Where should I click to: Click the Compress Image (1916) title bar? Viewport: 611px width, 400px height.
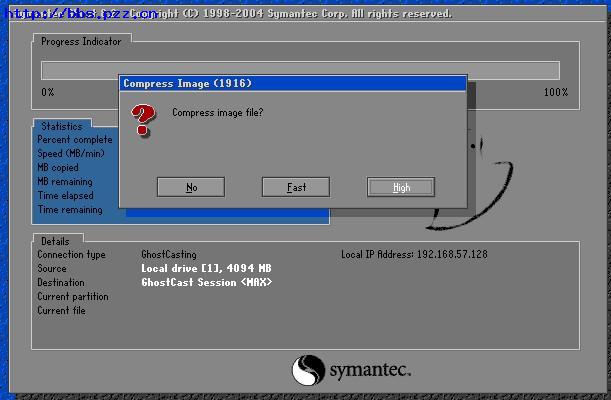point(293,83)
